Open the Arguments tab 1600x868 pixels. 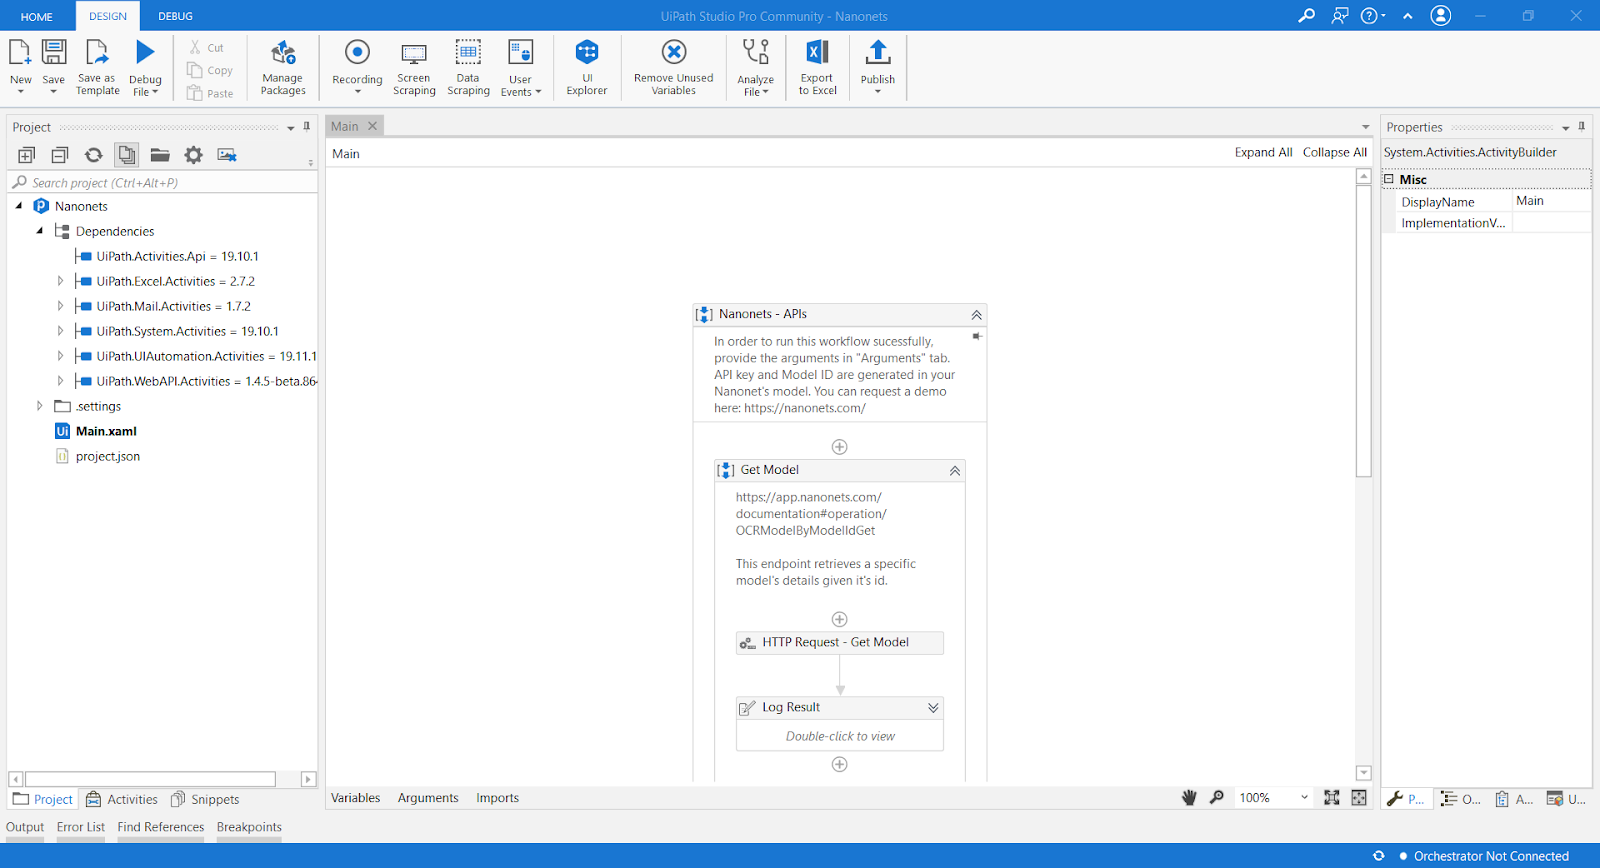pos(427,798)
